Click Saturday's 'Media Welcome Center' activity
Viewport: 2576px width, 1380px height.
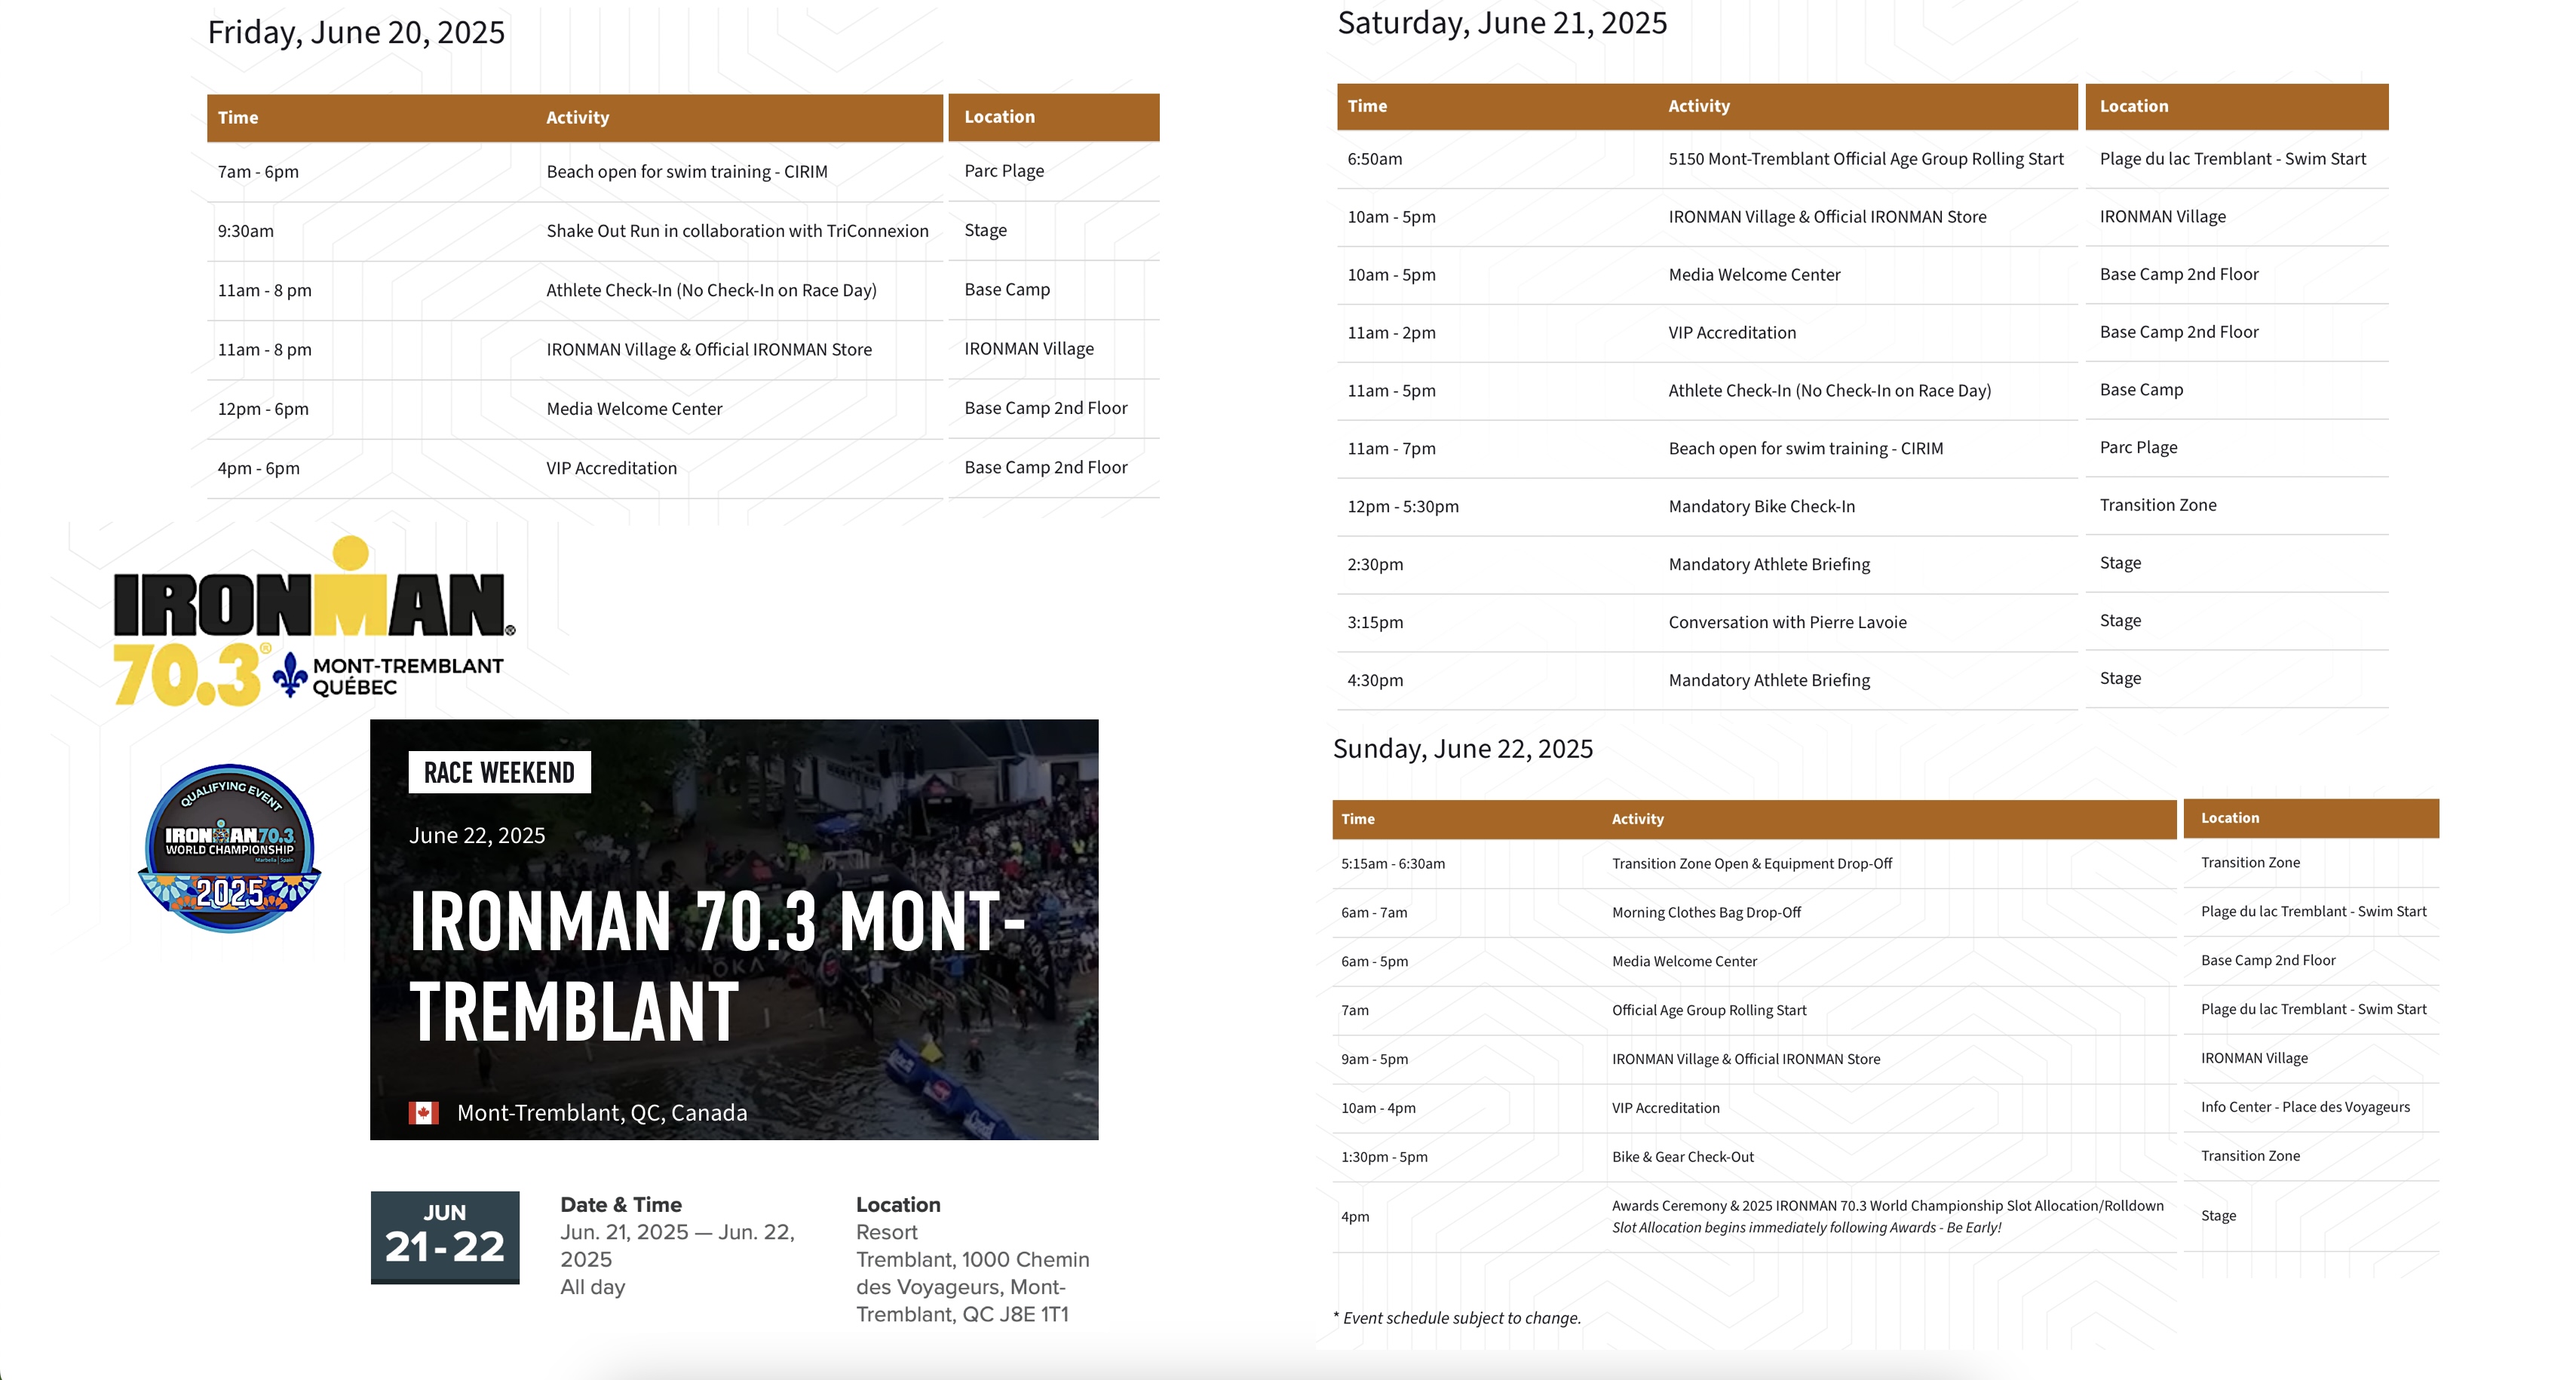coord(1754,275)
